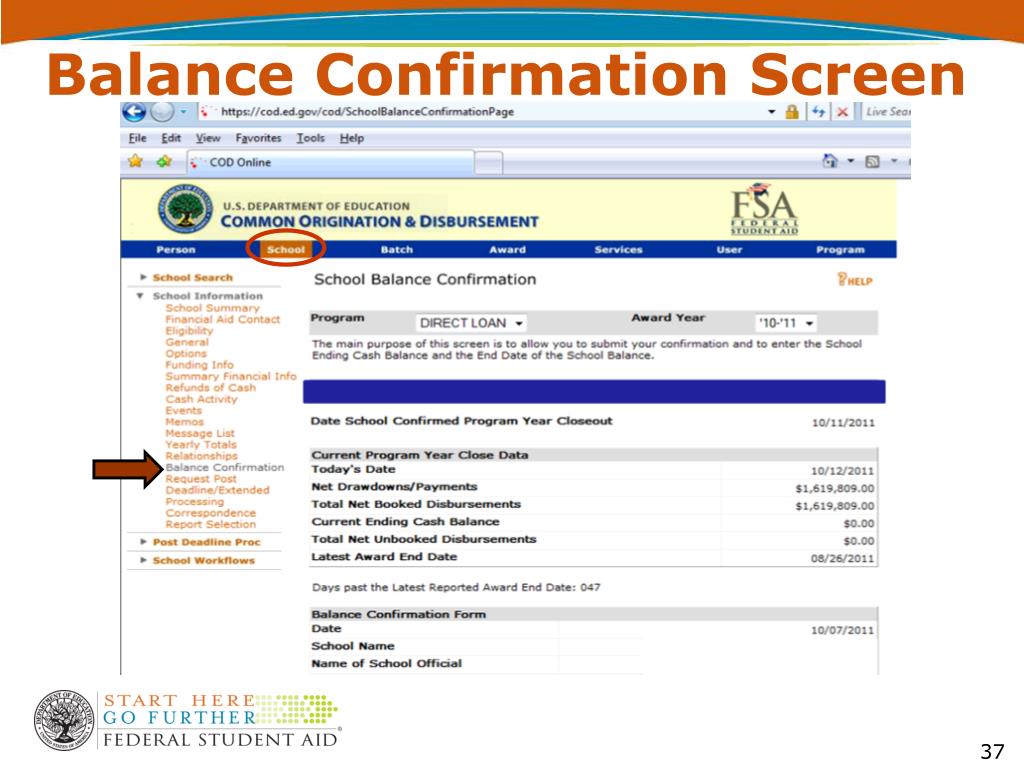Open the Edit menu
The width and height of the screenshot is (1024, 768).
171,138
